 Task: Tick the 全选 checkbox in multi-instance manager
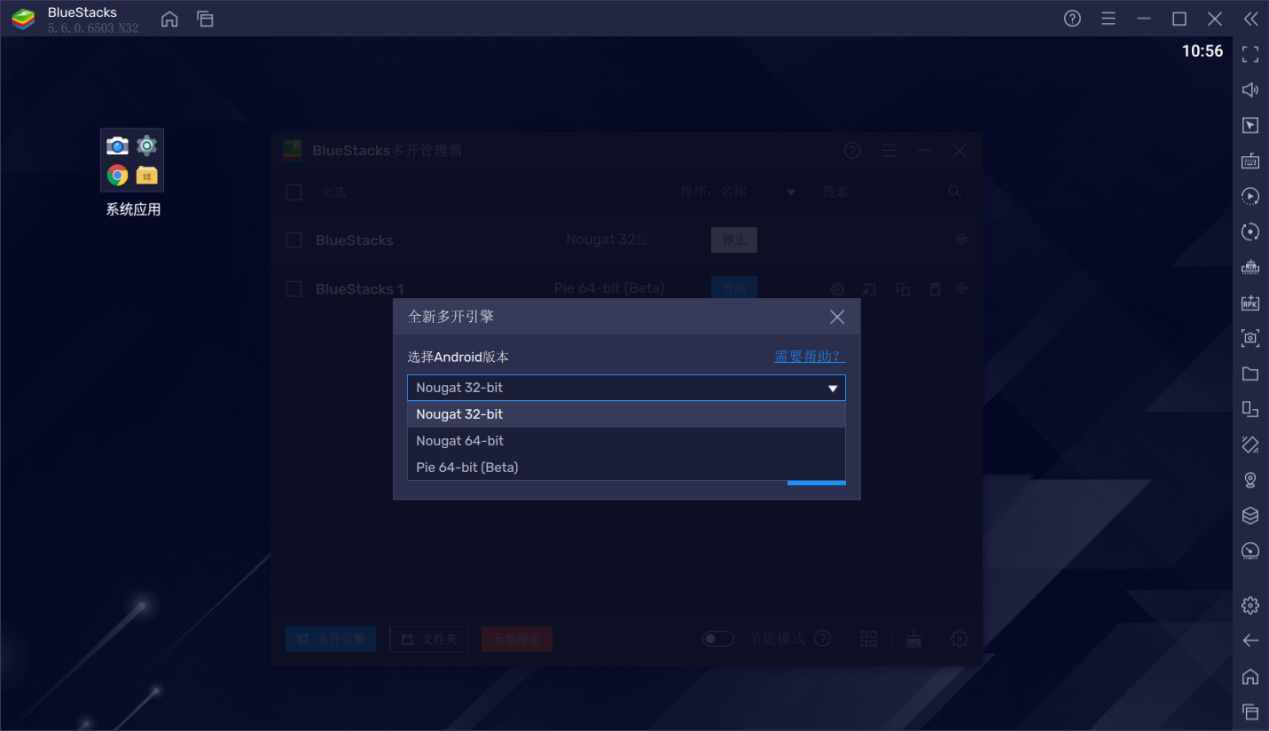click(x=294, y=192)
